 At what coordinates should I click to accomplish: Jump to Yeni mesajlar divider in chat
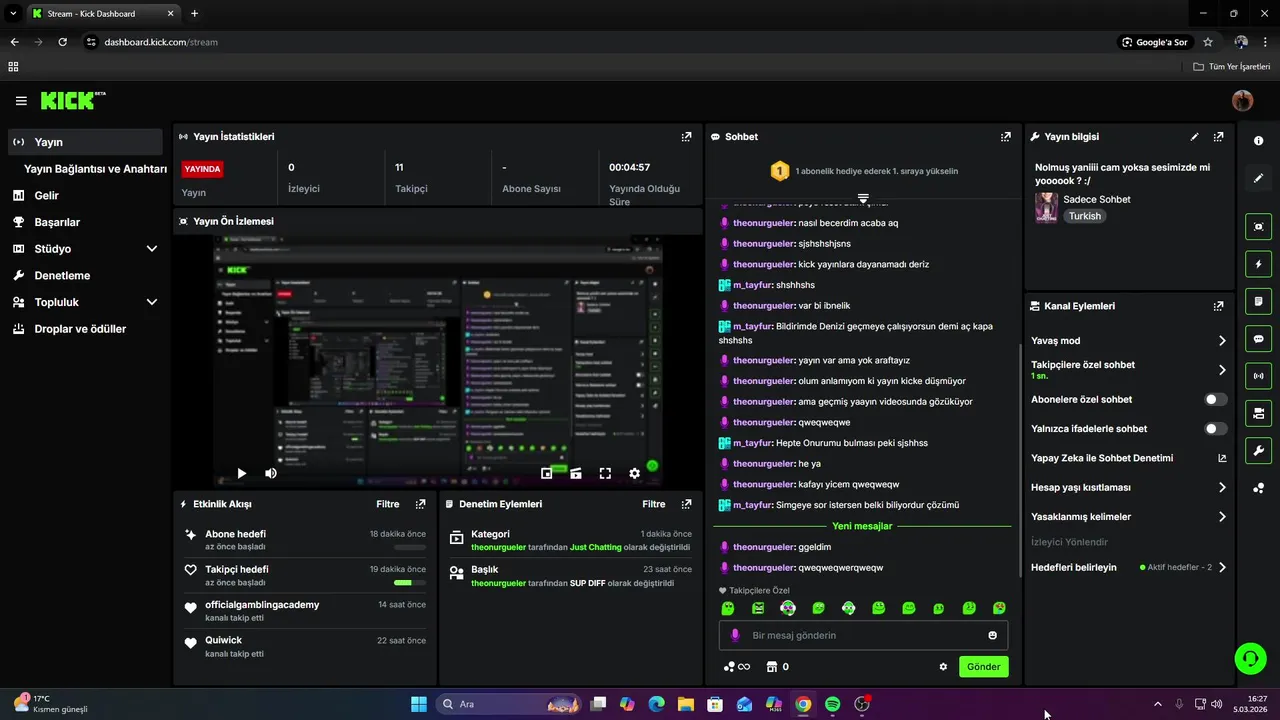pyautogui.click(x=862, y=526)
